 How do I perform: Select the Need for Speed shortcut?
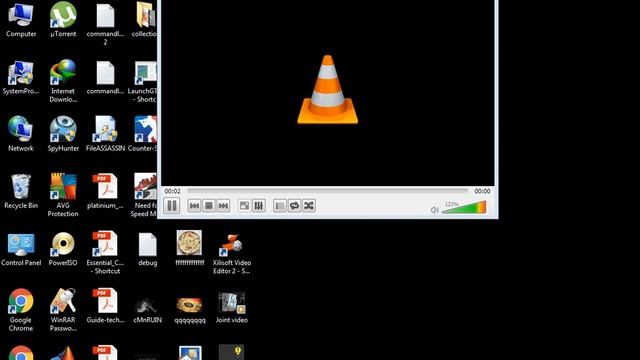click(x=144, y=195)
